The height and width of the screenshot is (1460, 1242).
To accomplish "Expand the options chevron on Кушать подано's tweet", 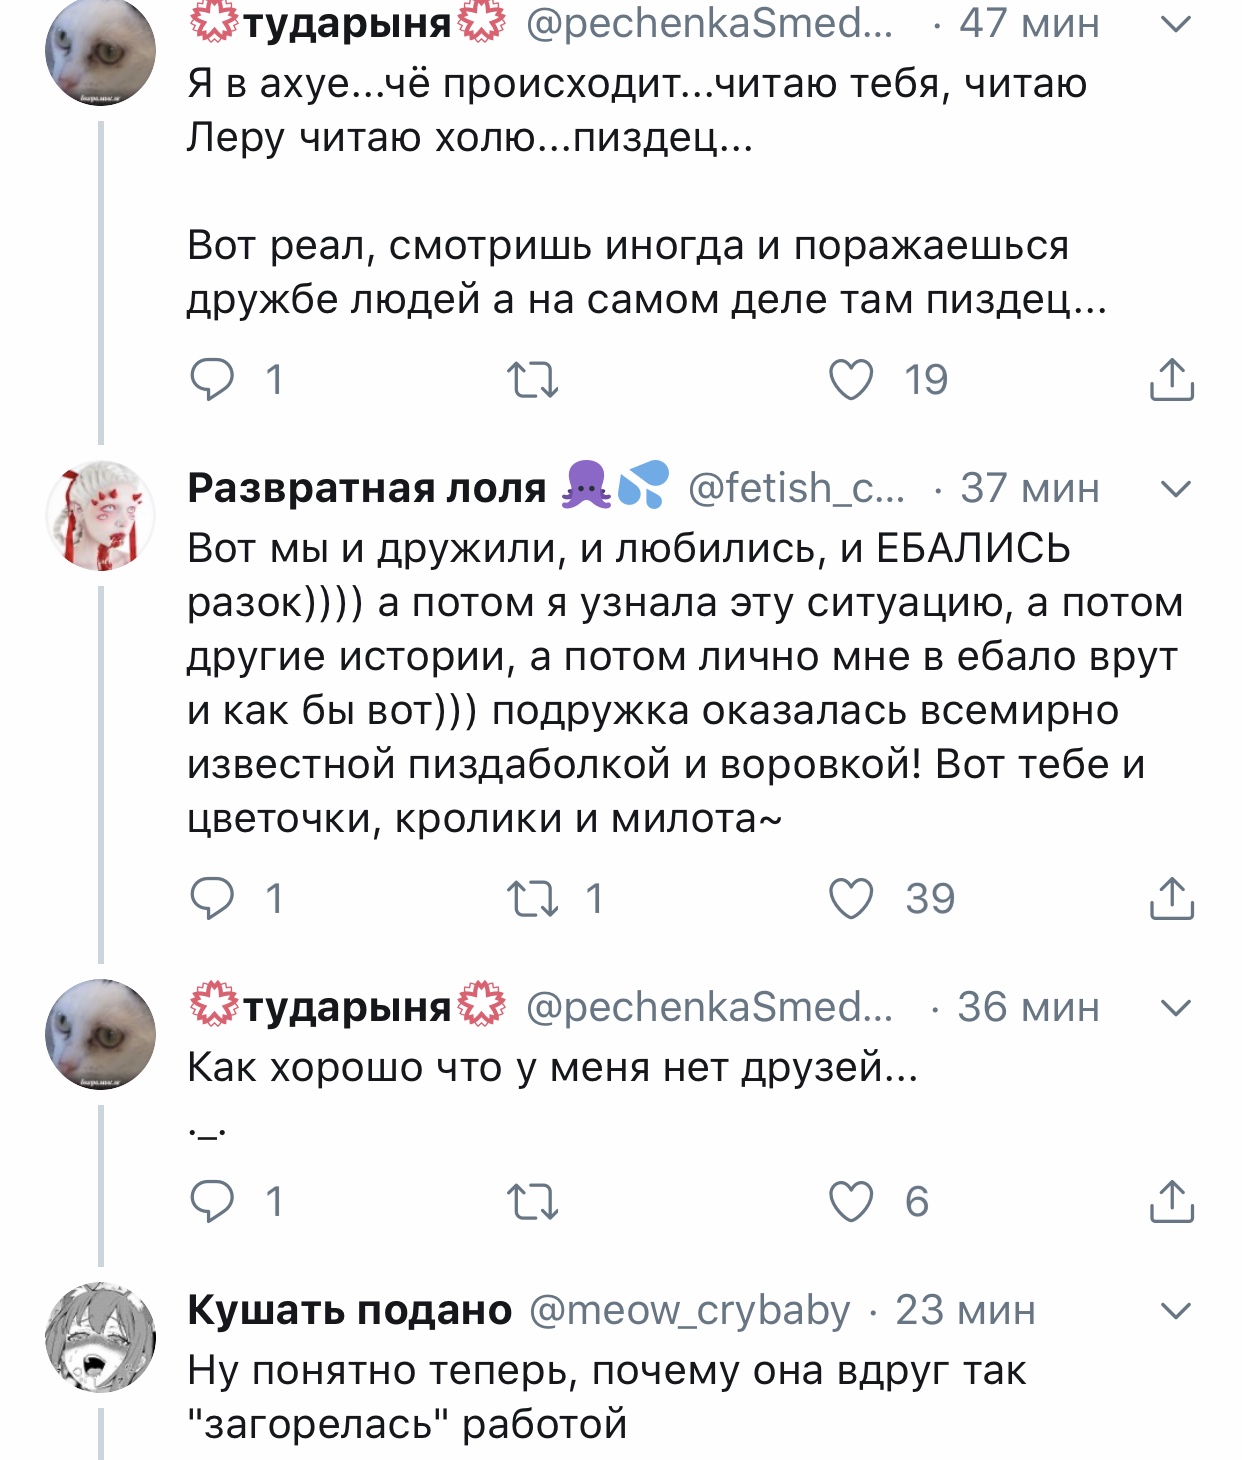I will click(1177, 1310).
